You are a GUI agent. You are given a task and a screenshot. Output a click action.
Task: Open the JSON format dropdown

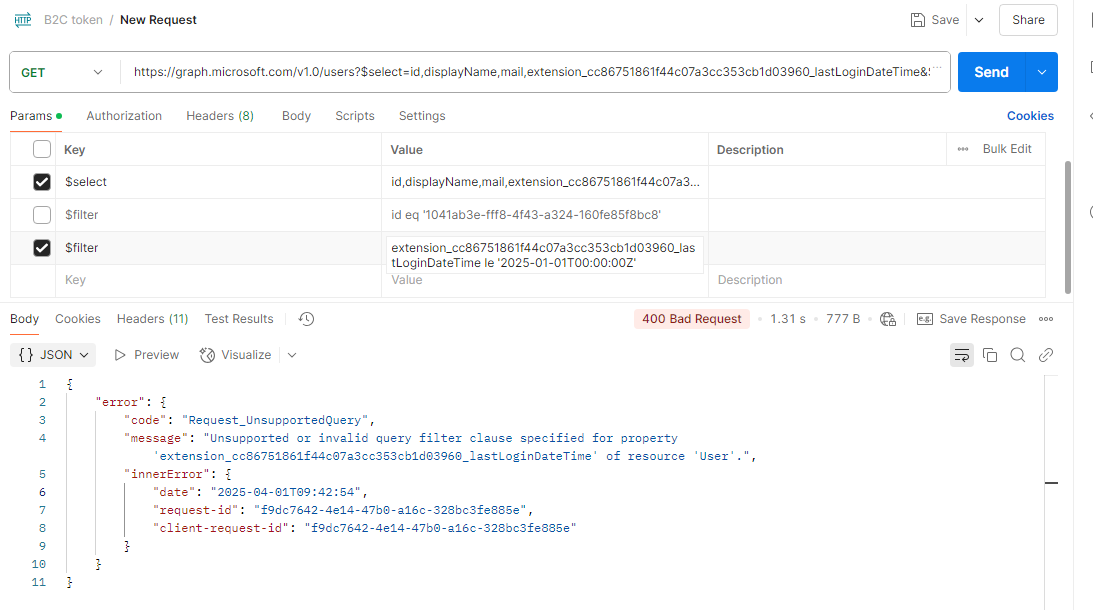click(x=53, y=355)
